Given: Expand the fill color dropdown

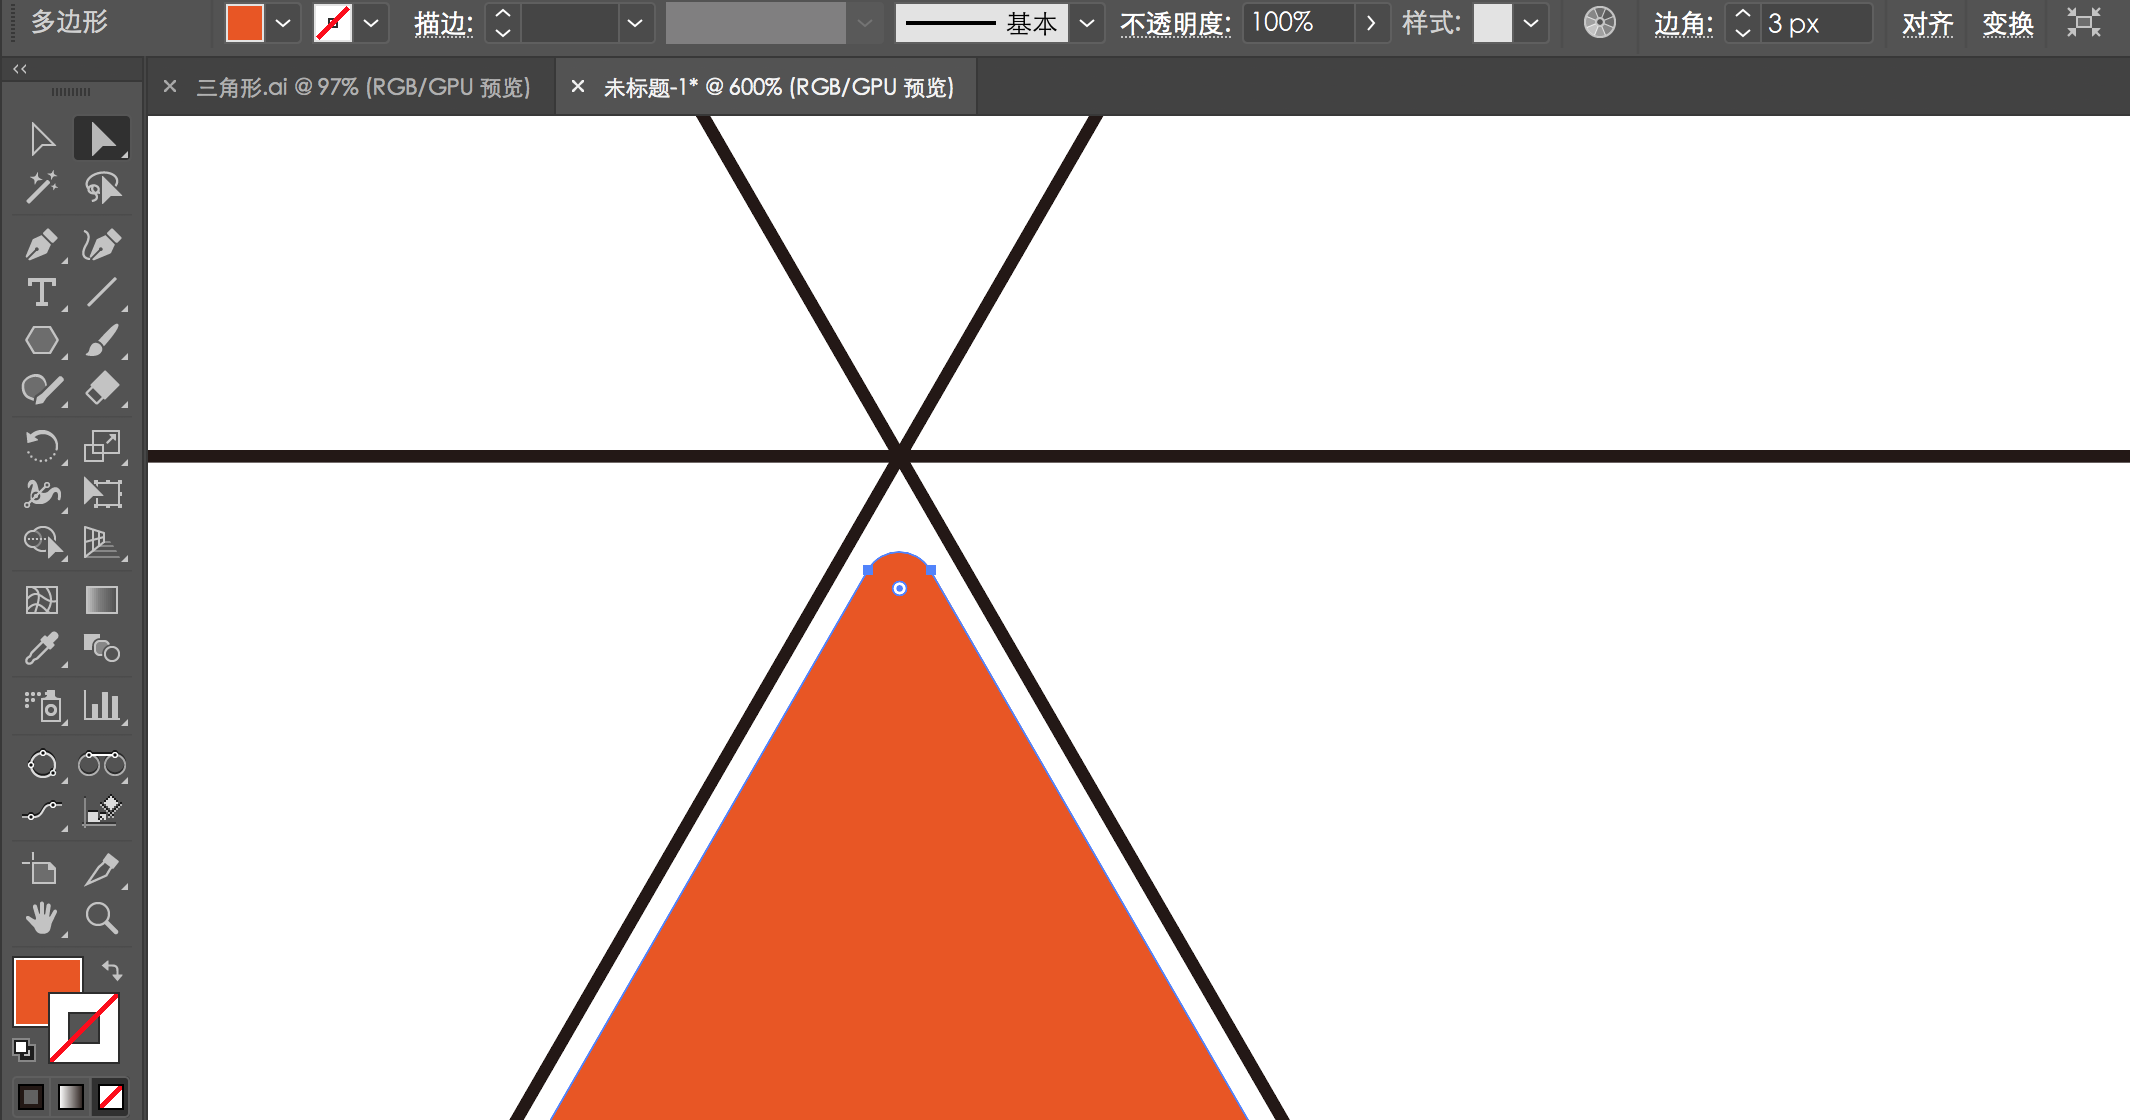Looking at the screenshot, I should tap(283, 23).
